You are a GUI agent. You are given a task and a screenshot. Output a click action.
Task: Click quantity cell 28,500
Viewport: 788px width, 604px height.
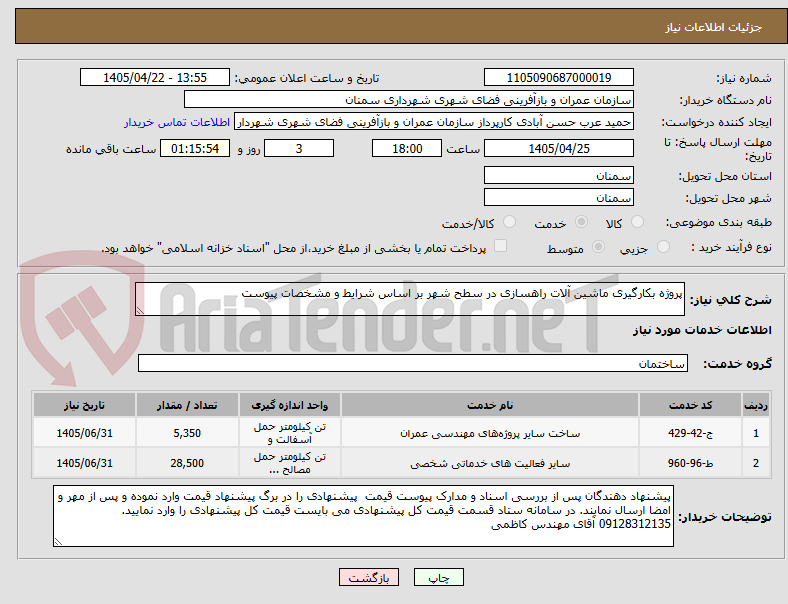[x=187, y=463]
